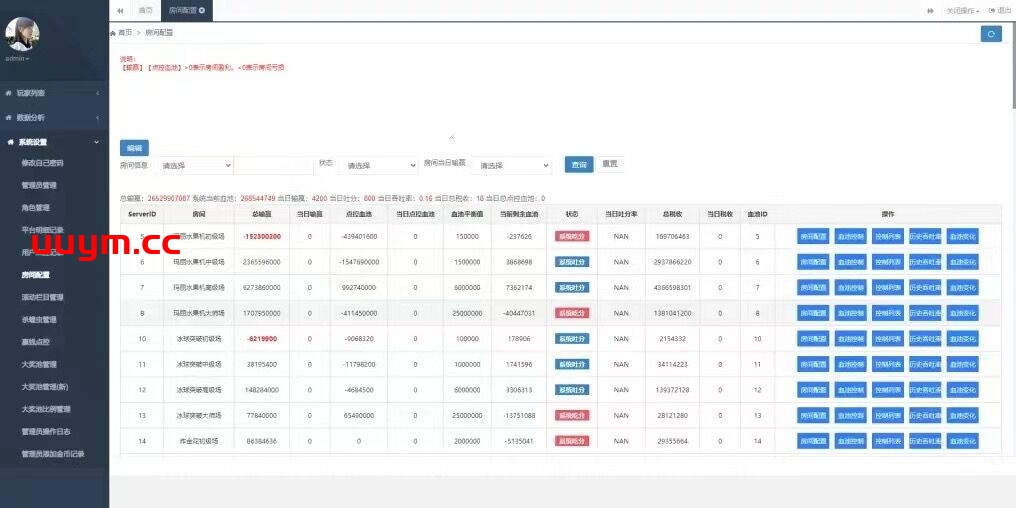This screenshot has height=508, width=1016.
Task: Expand the 玩家列表 sidebar menu
Action: 54,93
